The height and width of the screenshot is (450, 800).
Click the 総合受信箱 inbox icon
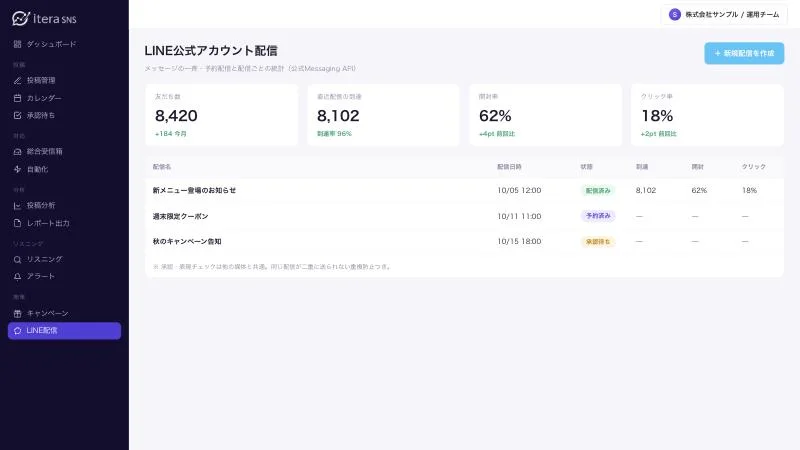tap(17, 152)
